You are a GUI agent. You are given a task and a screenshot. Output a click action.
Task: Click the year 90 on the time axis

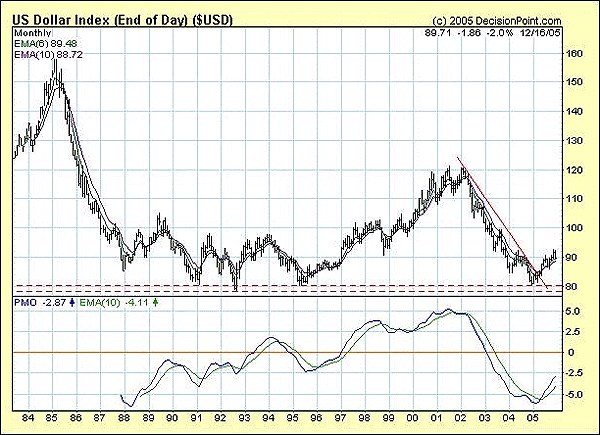click(x=172, y=417)
